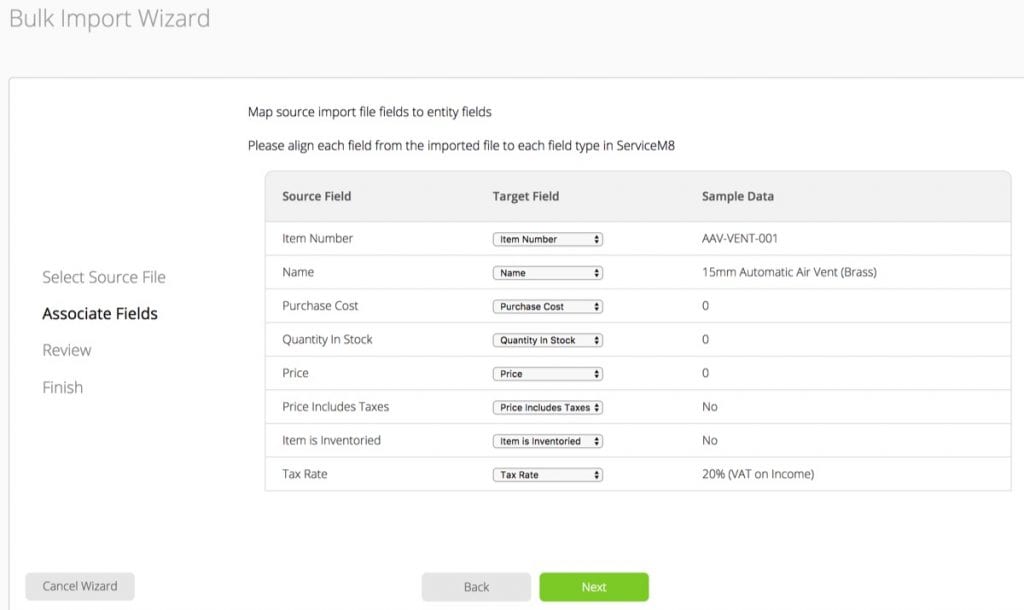Open the Purchase Cost target dropdown
Screen dimensions: 1024x610
(548, 307)
